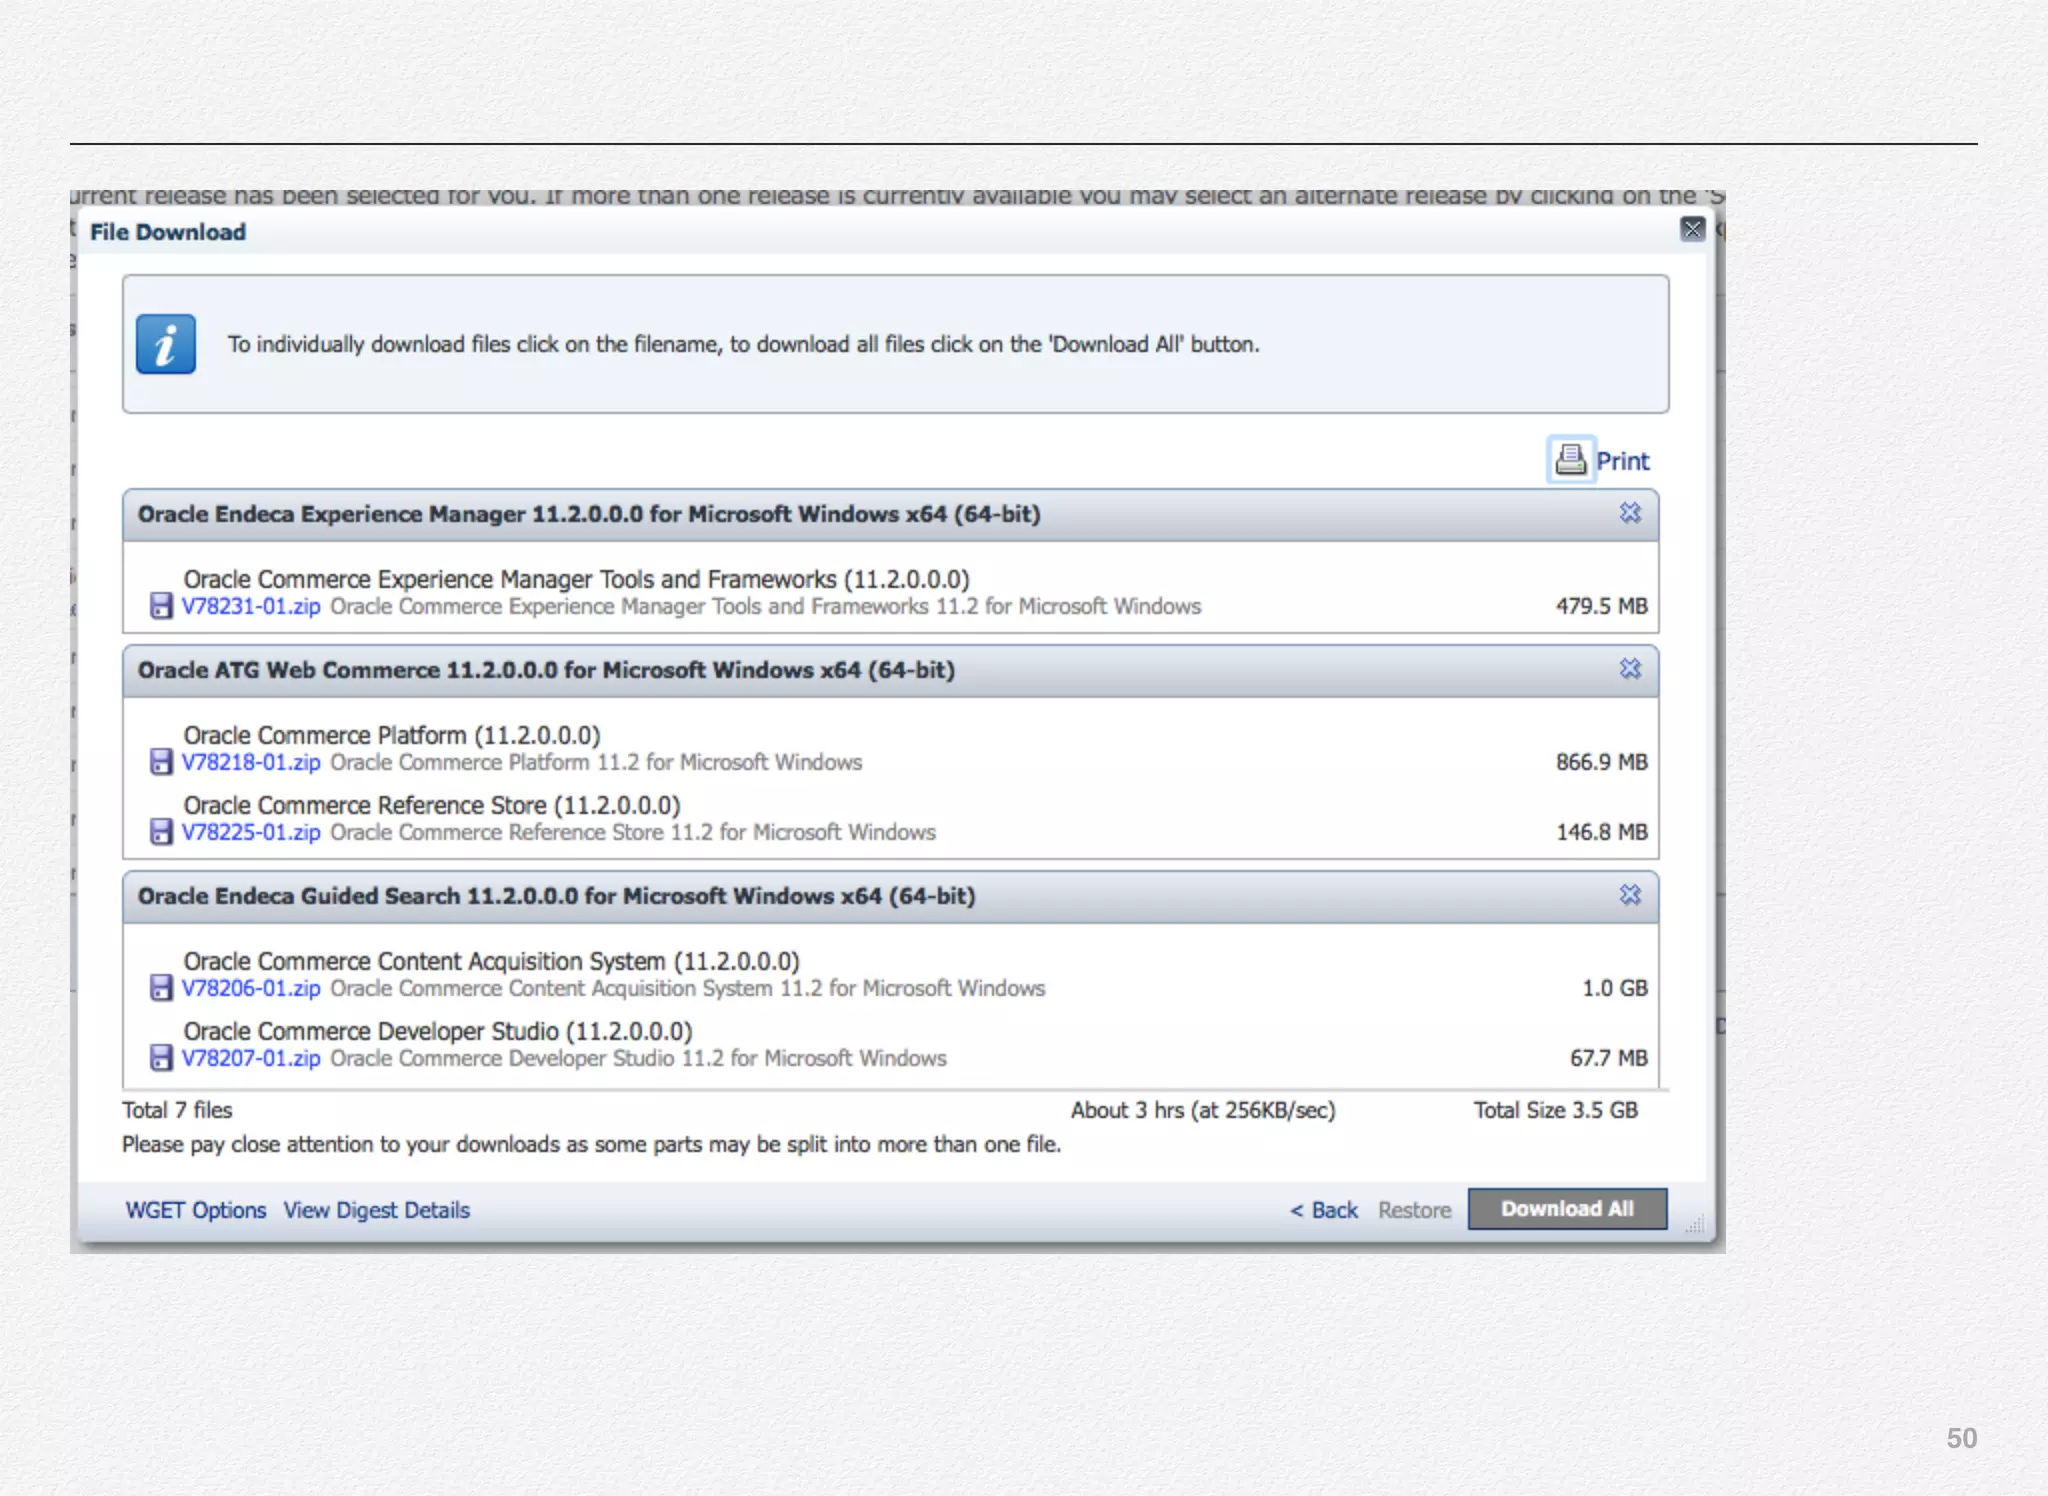
Task: Click disk icon beside V78207-01.zip
Action: (160, 1058)
